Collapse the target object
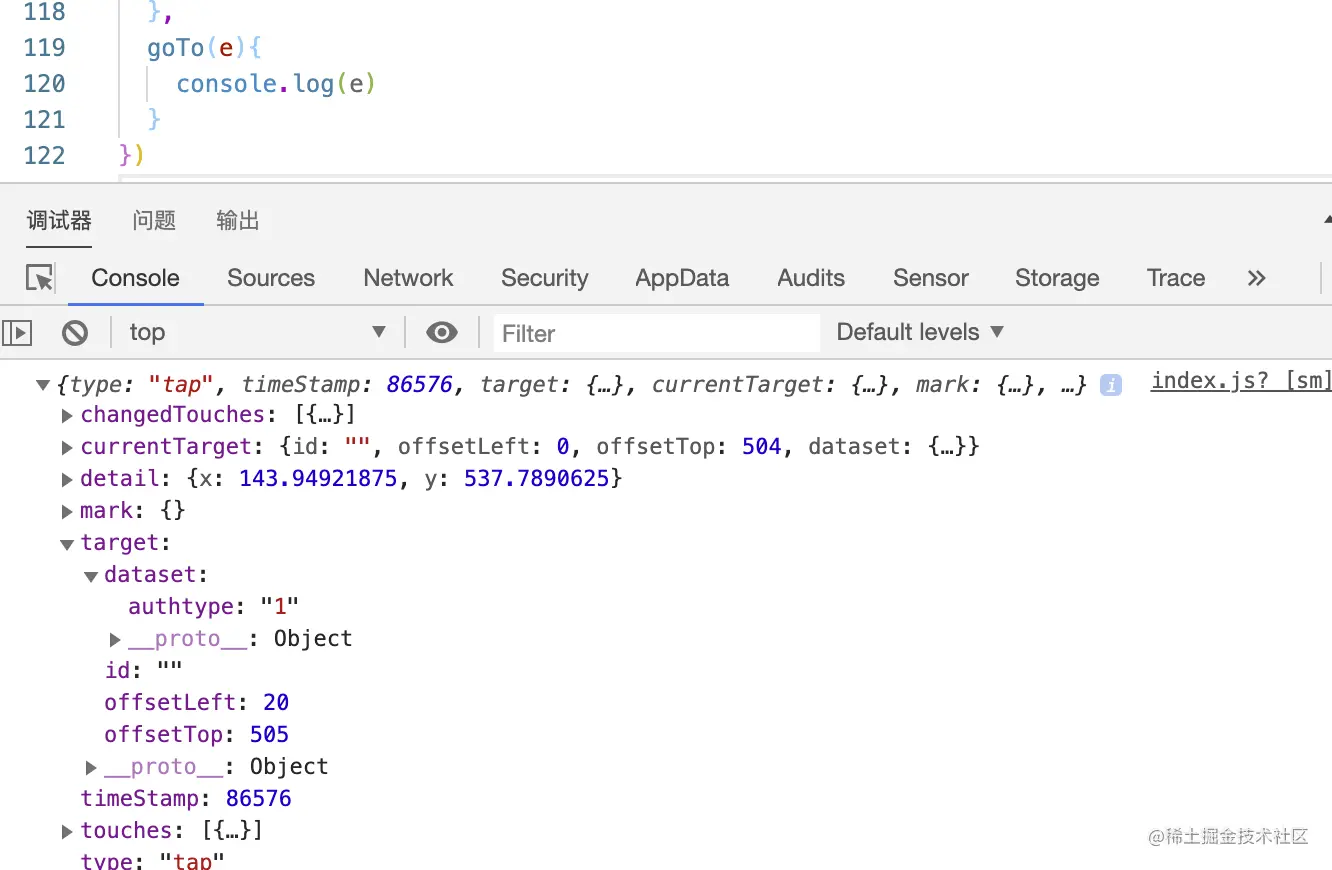 pyautogui.click(x=67, y=544)
